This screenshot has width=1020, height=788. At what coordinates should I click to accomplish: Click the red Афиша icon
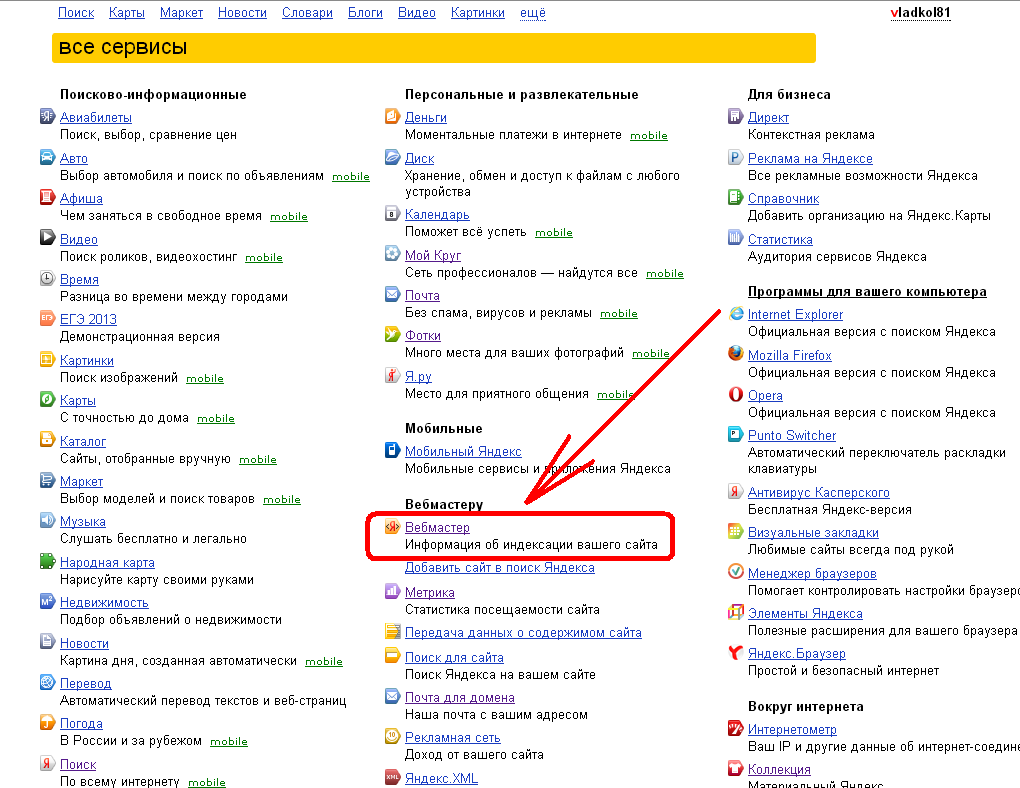(x=47, y=197)
